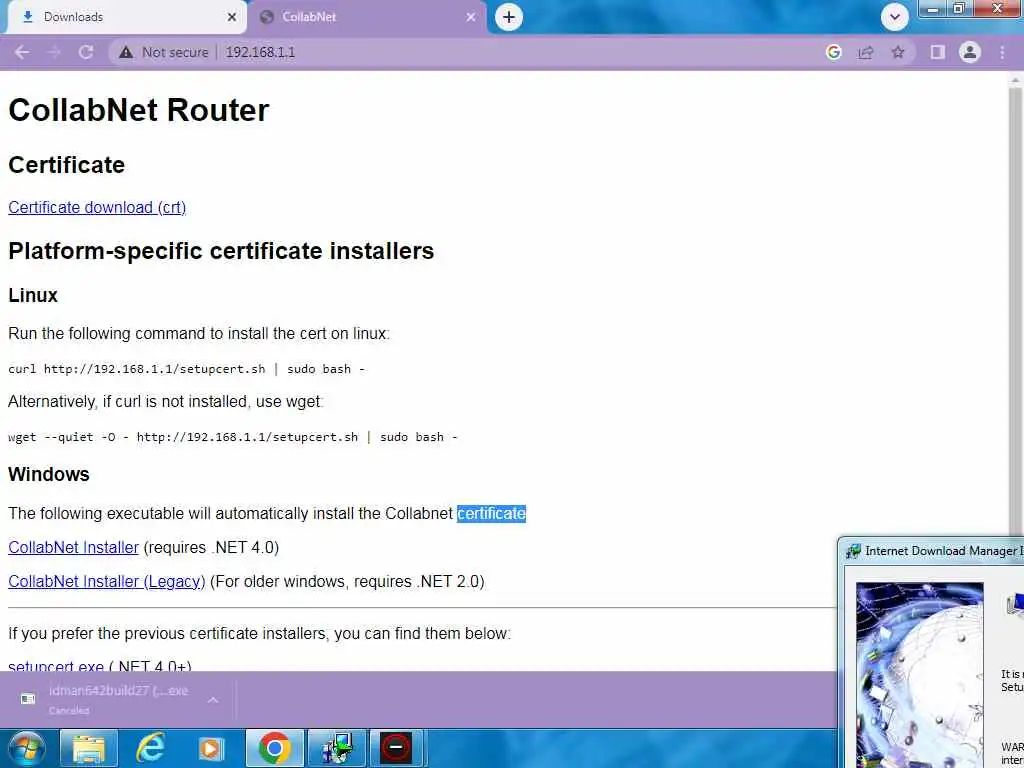
Task: Open CollabNet Installer (Legacy) link
Action: 107,581
